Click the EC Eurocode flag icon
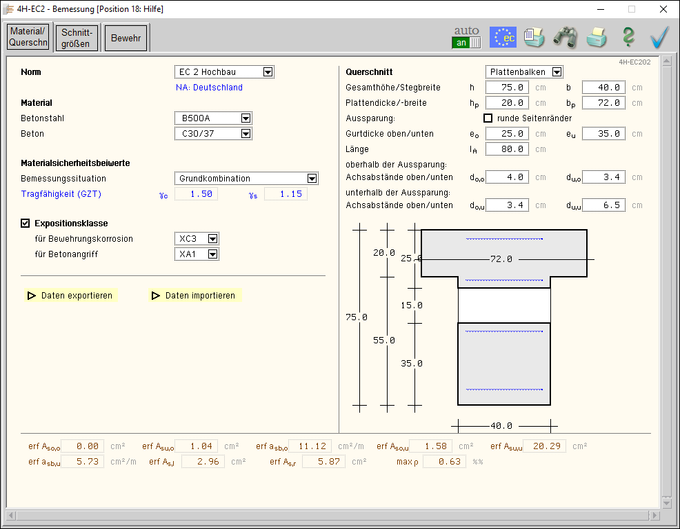The width and height of the screenshot is (680, 529). (503, 37)
